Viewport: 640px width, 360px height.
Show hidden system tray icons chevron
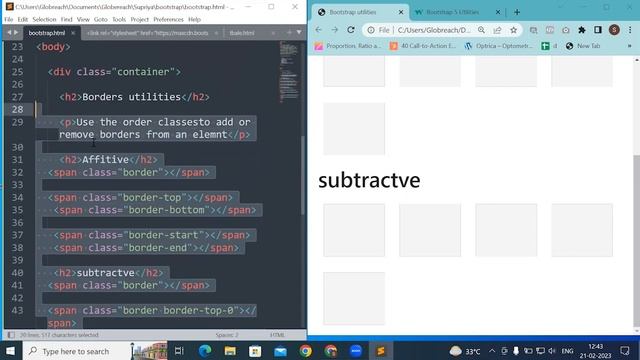pos(492,351)
